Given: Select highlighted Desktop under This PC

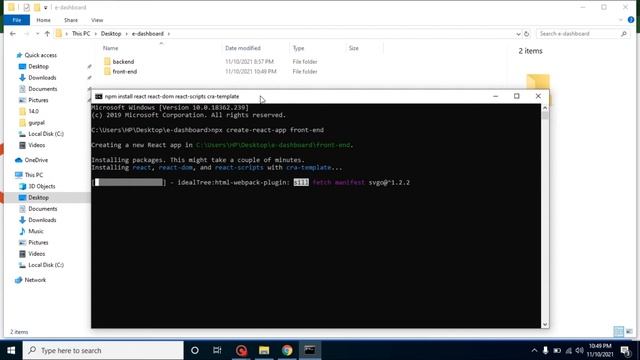Looking at the screenshot, I should click(38, 198).
